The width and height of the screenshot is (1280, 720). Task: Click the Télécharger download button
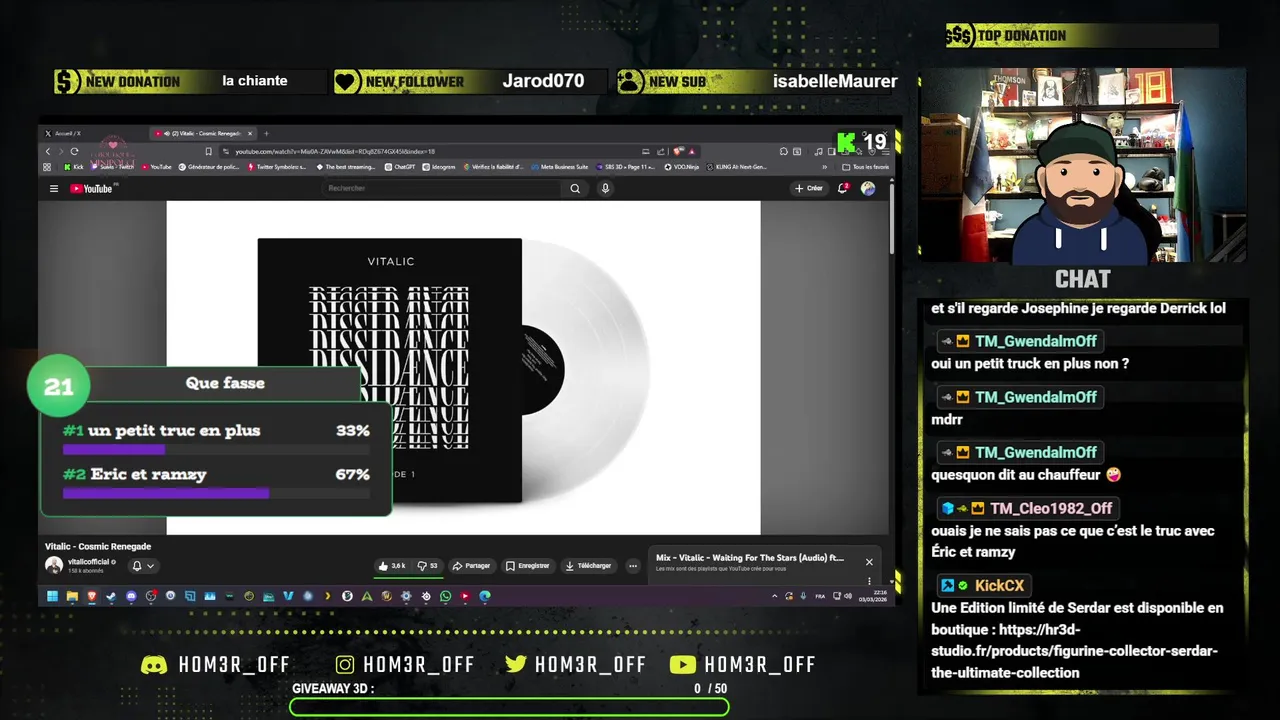588,566
